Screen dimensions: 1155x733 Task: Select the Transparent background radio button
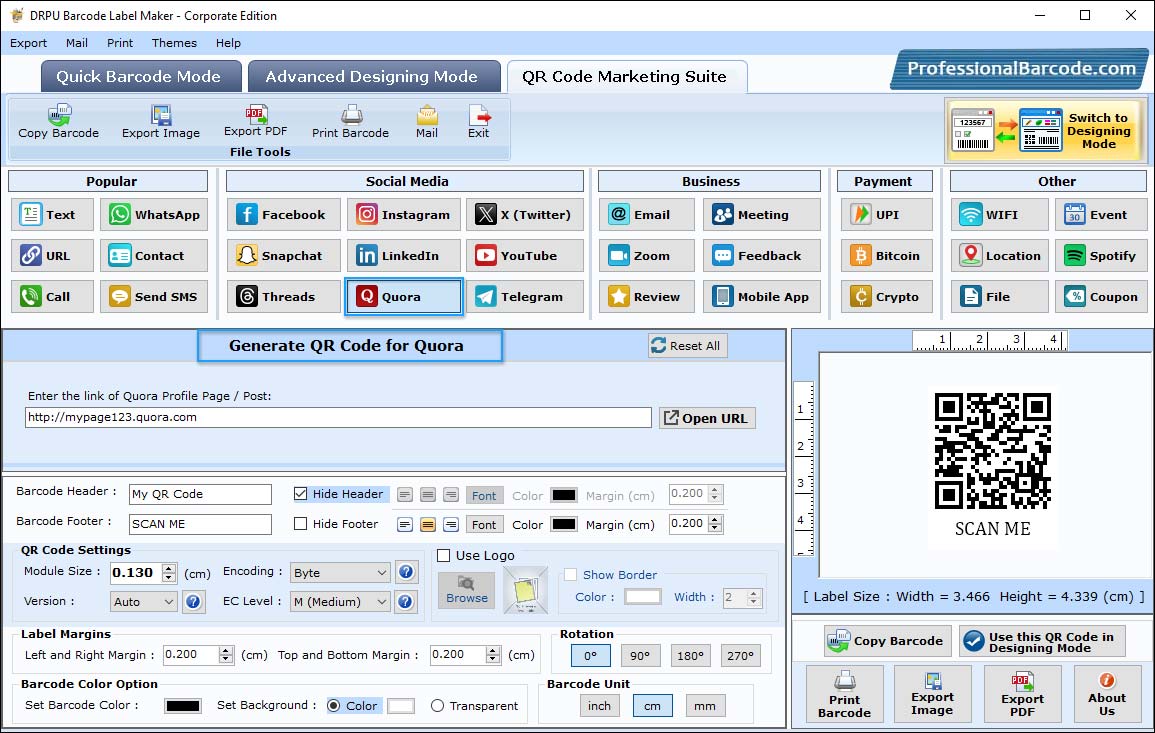tap(438, 706)
